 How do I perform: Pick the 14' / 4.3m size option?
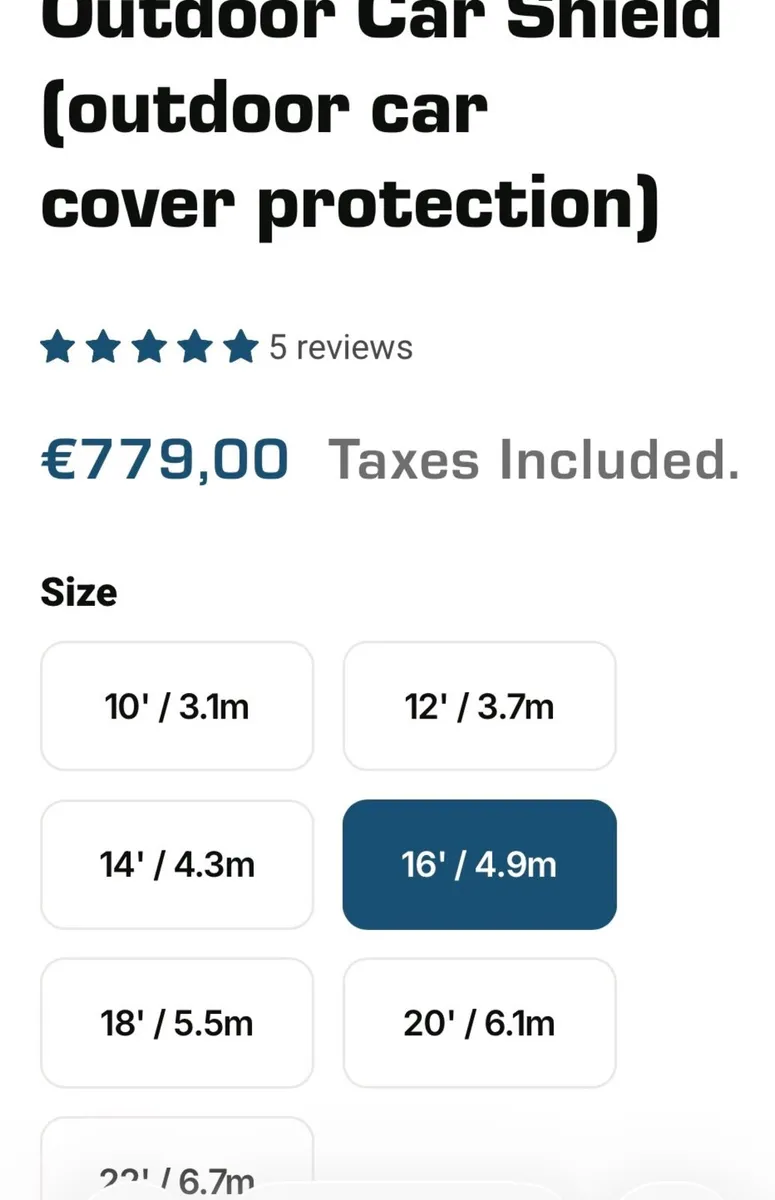pos(177,865)
